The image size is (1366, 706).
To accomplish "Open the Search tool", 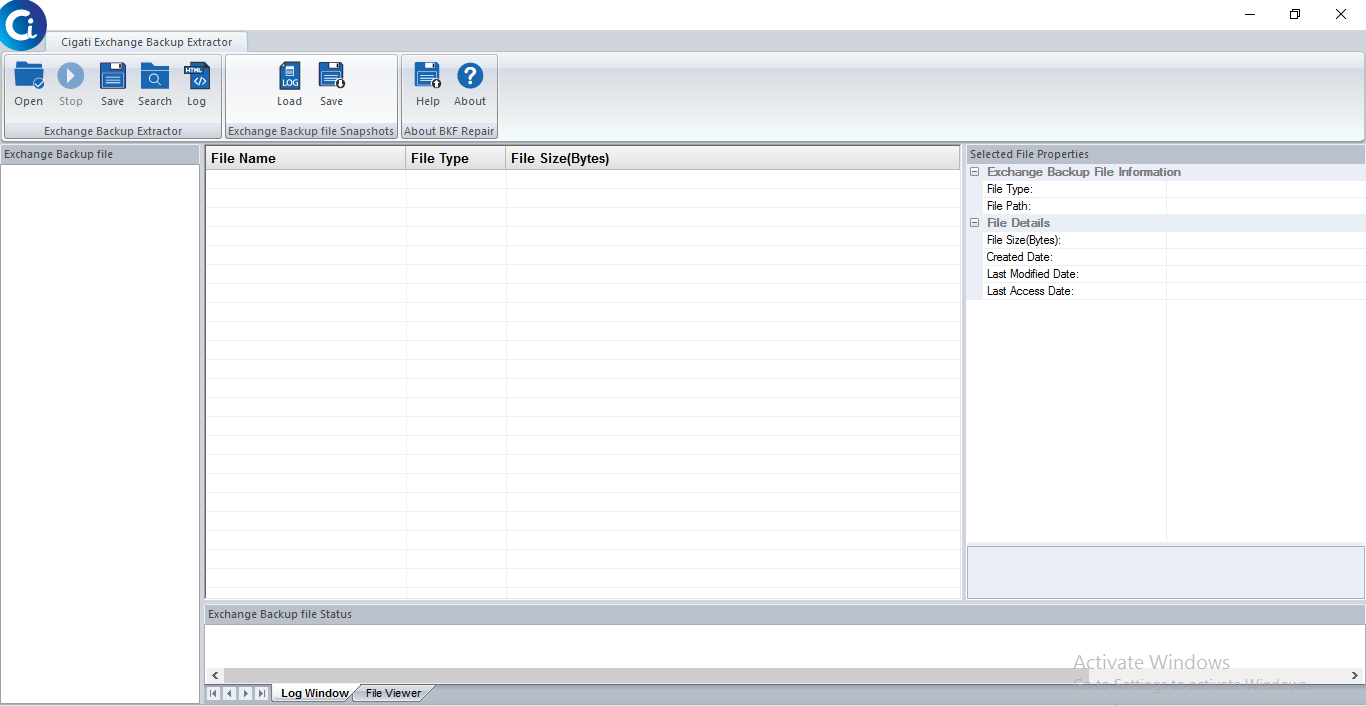I will point(155,85).
